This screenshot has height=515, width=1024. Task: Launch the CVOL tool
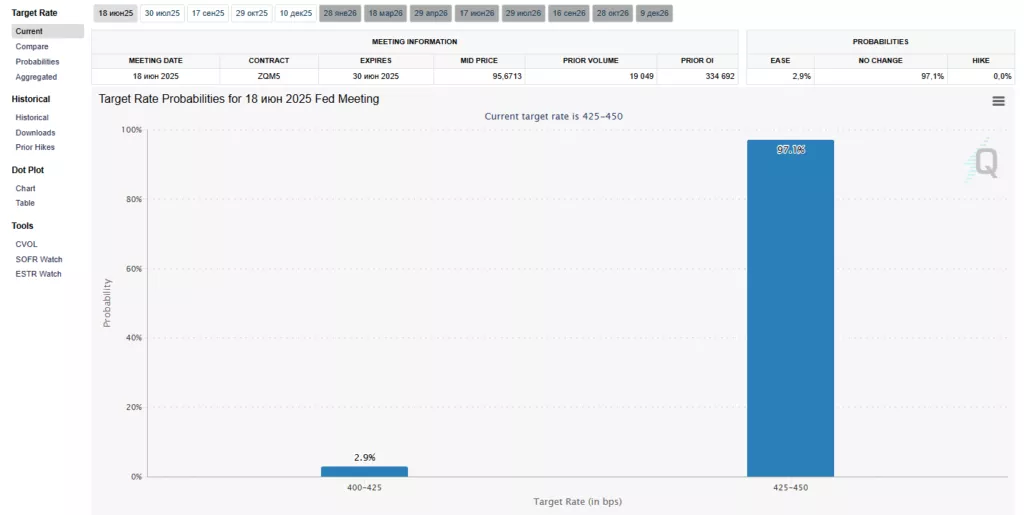tap(26, 244)
